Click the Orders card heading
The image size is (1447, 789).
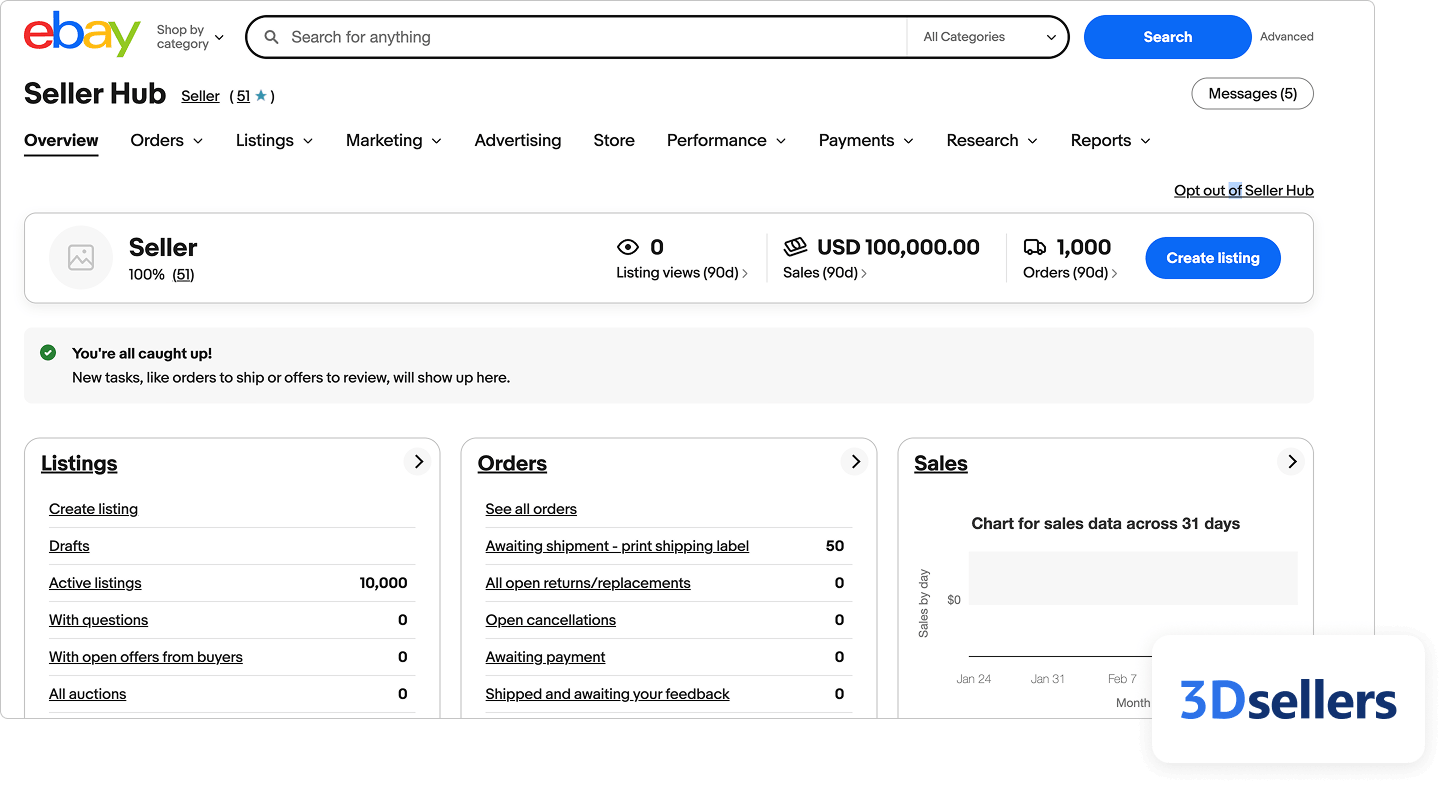tap(512, 463)
